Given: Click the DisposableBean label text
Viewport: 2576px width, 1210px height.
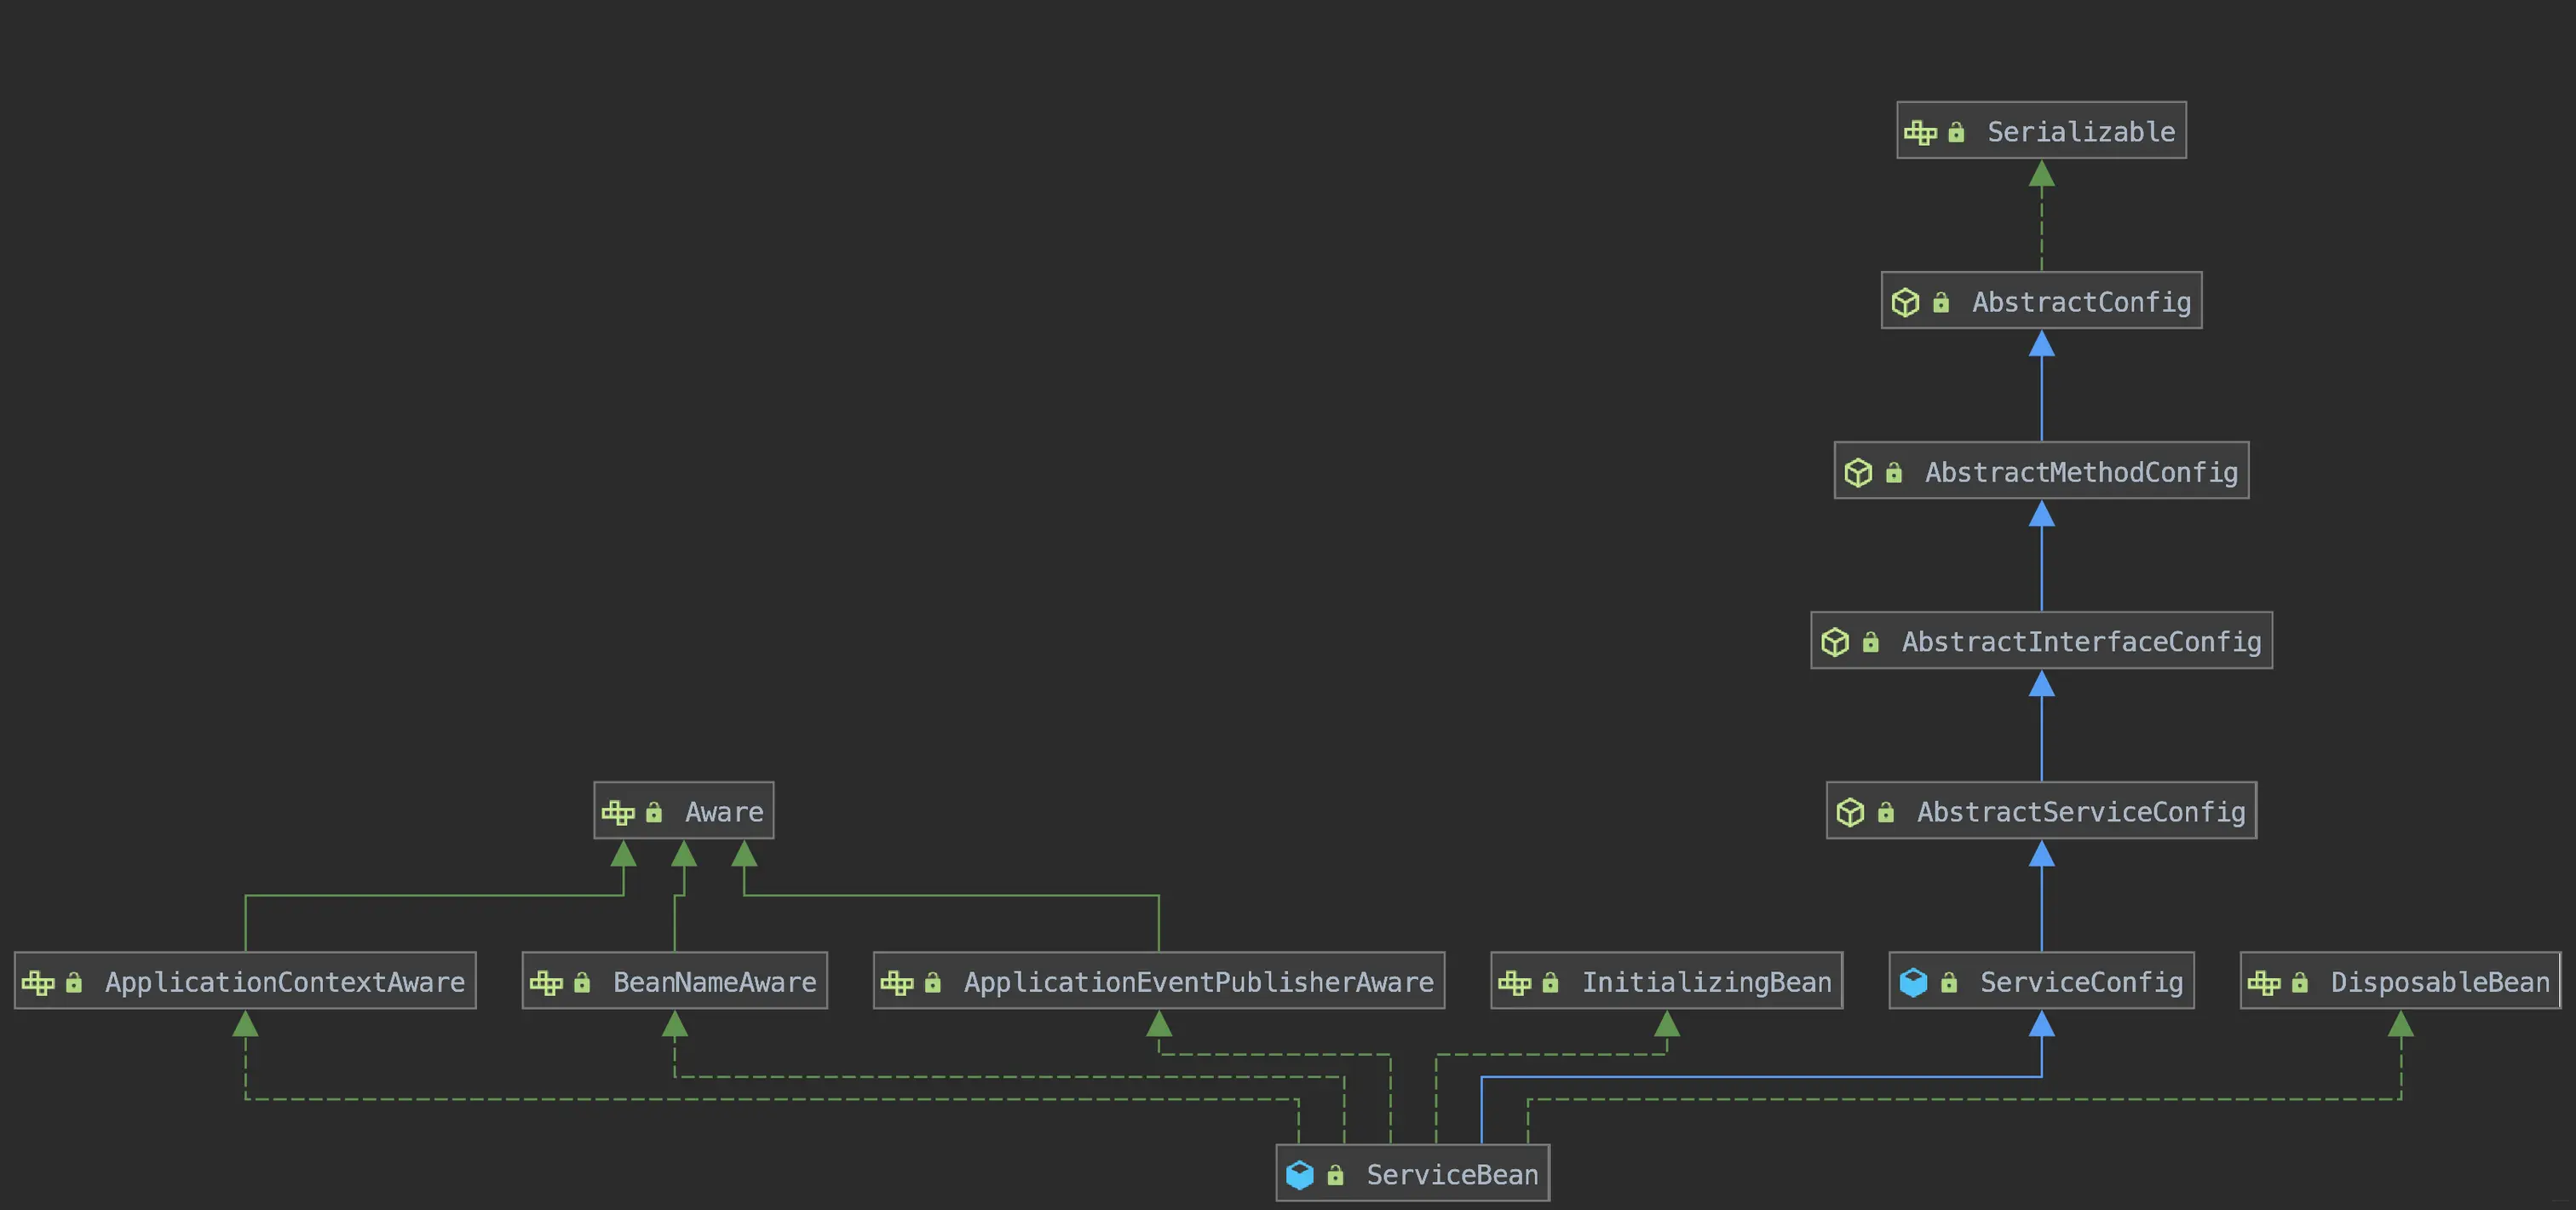Looking at the screenshot, I should click(2440, 982).
